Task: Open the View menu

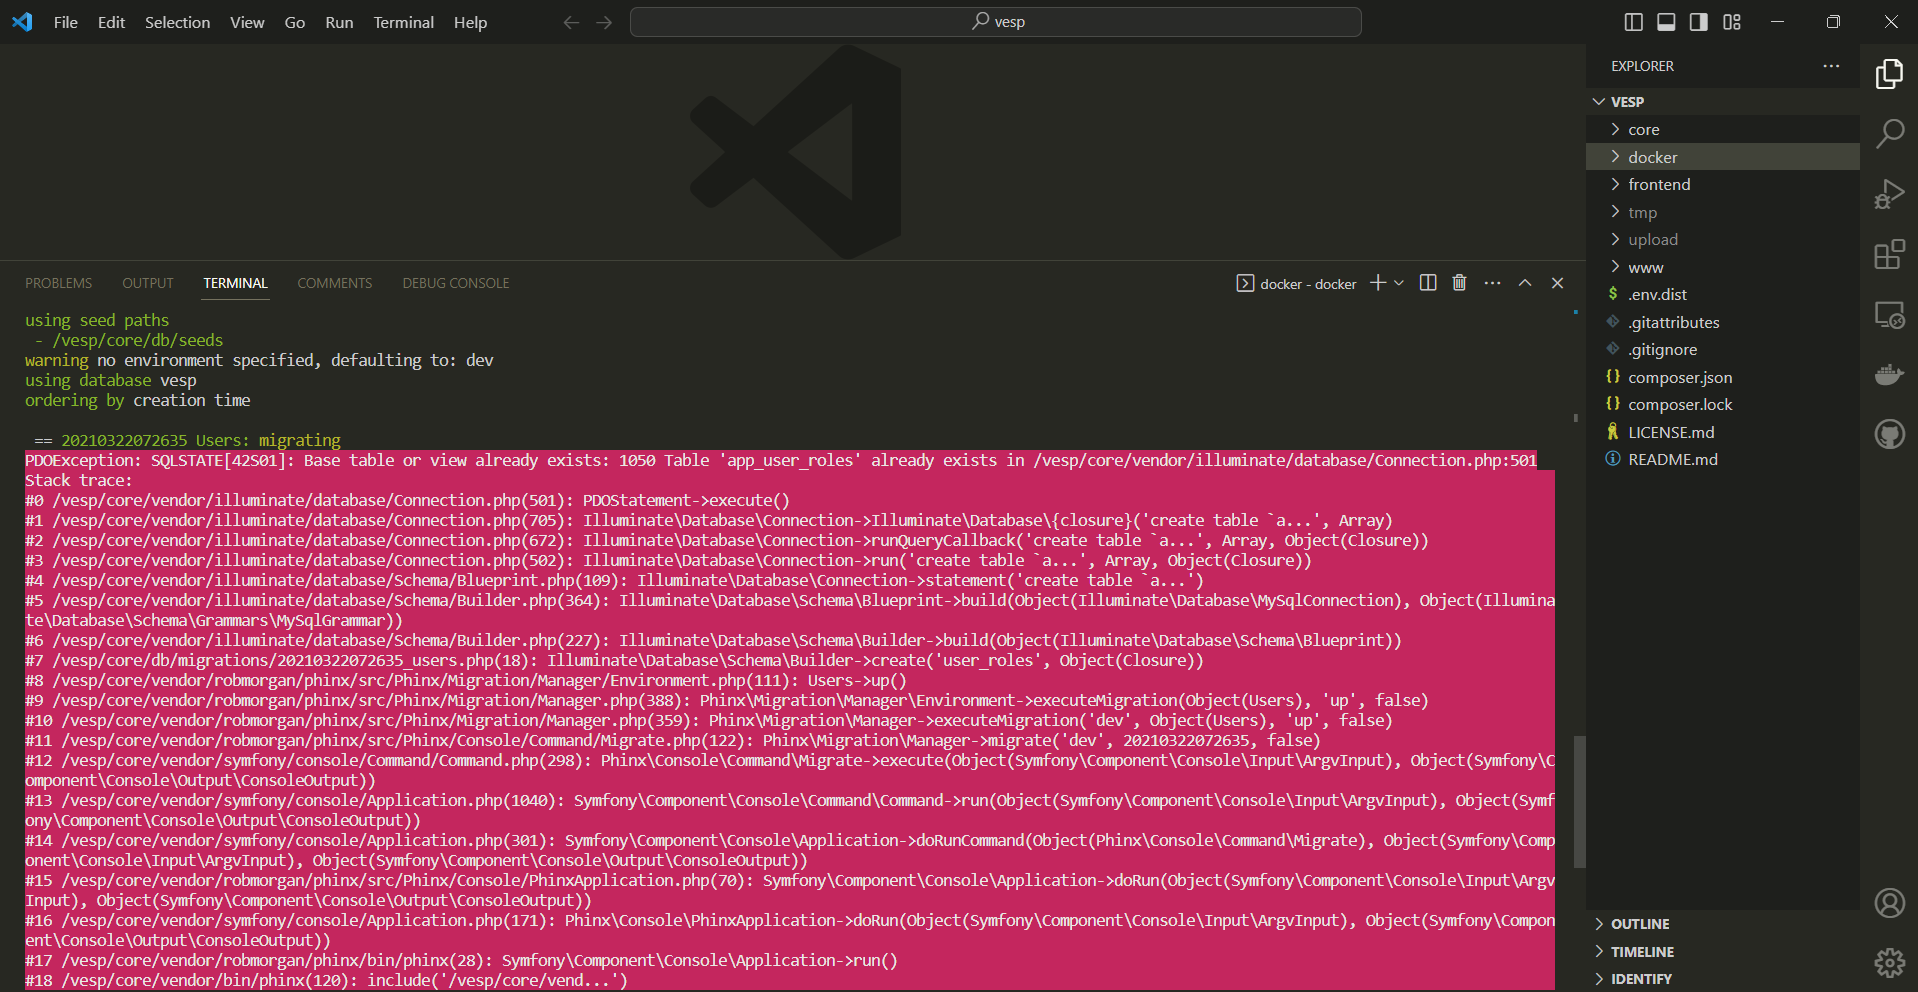Action: pyautogui.click(x=247, y=22)
